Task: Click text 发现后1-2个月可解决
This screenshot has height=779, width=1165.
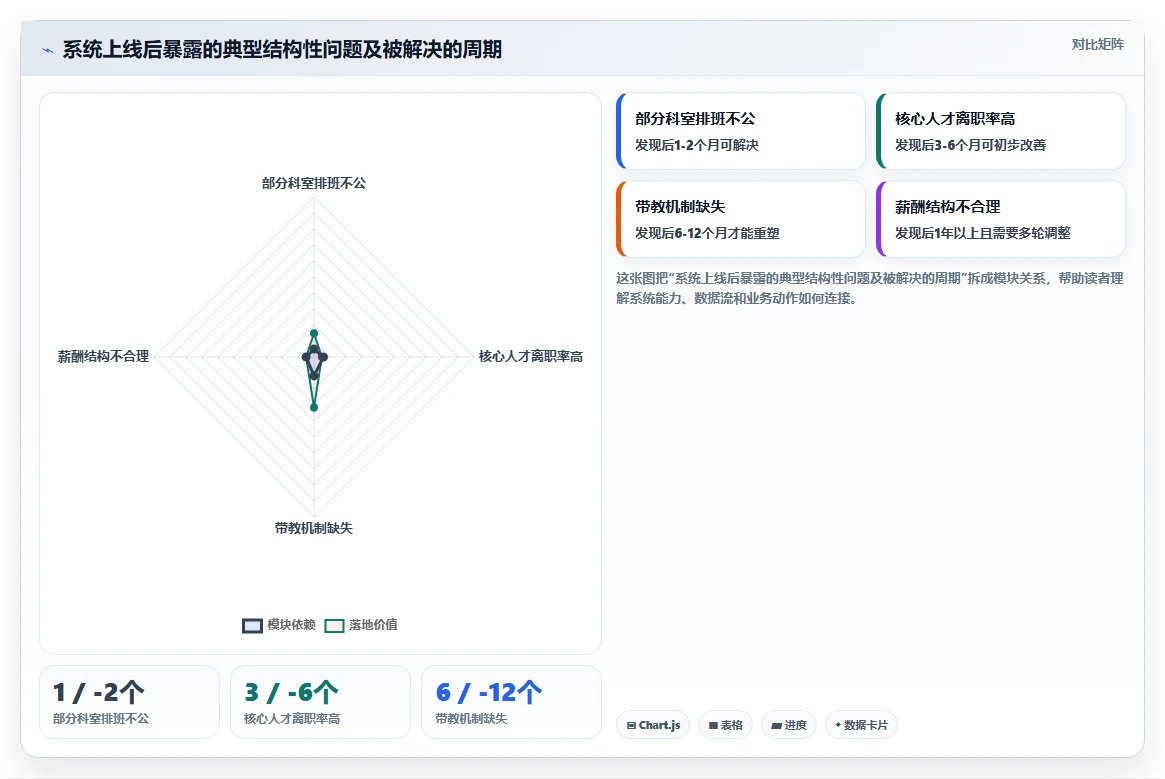Action: coord(696,145)
